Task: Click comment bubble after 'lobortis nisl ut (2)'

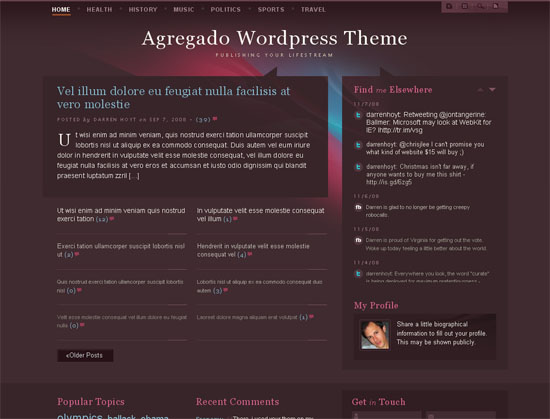Action: tap(77, 254)
